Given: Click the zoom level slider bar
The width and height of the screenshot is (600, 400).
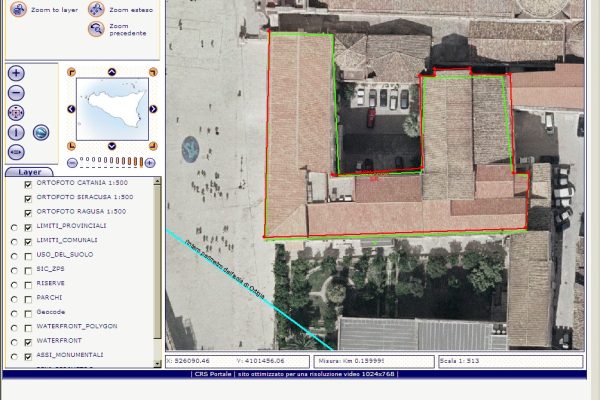Looking at the screenshot, I should (x=110, y=160).
